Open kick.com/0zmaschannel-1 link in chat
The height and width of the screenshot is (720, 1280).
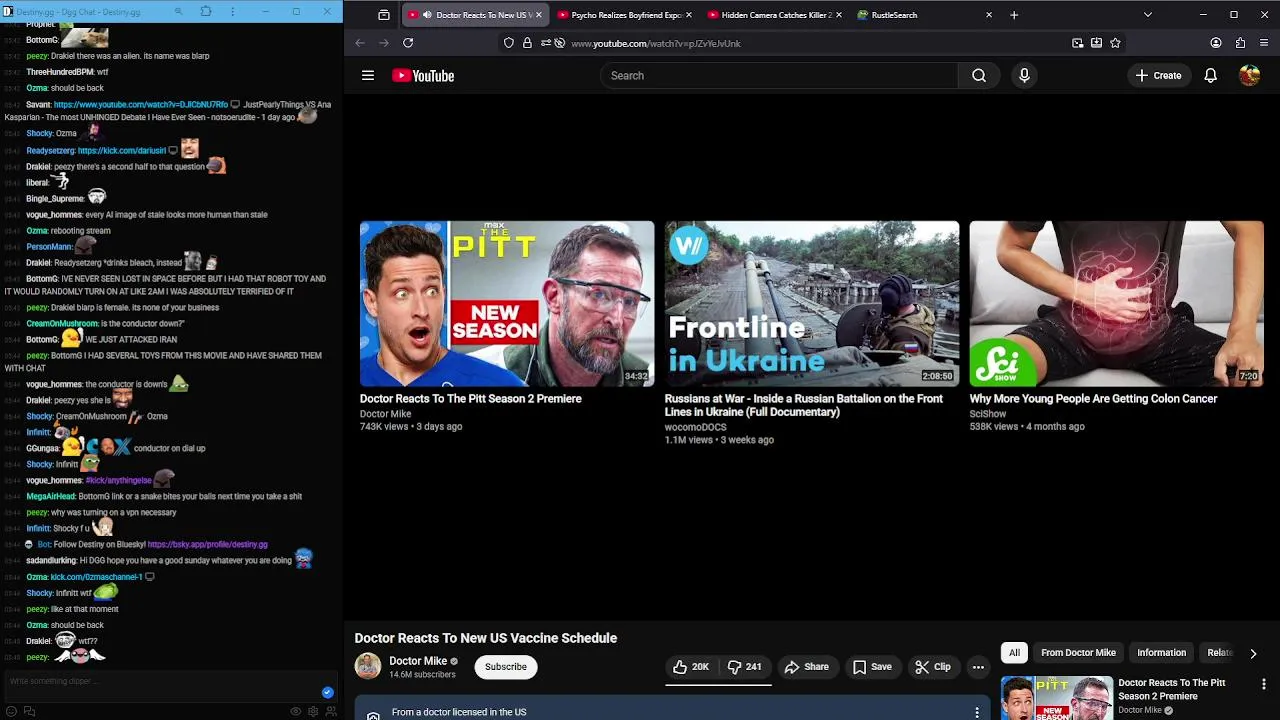(96, 577)
